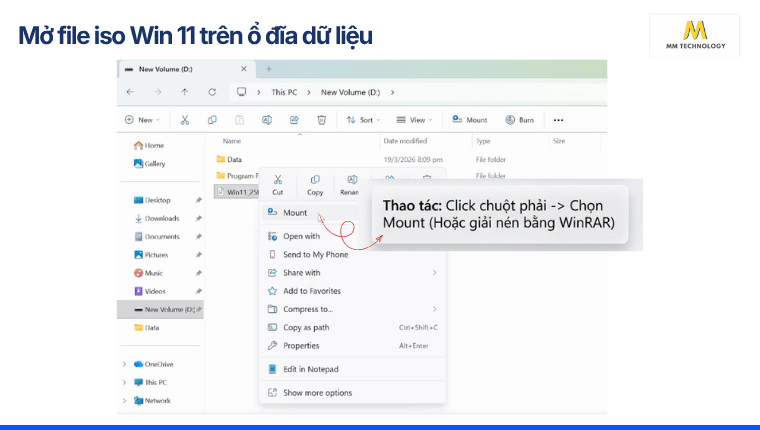Click Mount button in the toolbar
The image size is (760, 430).
click(x=470, y=120)
